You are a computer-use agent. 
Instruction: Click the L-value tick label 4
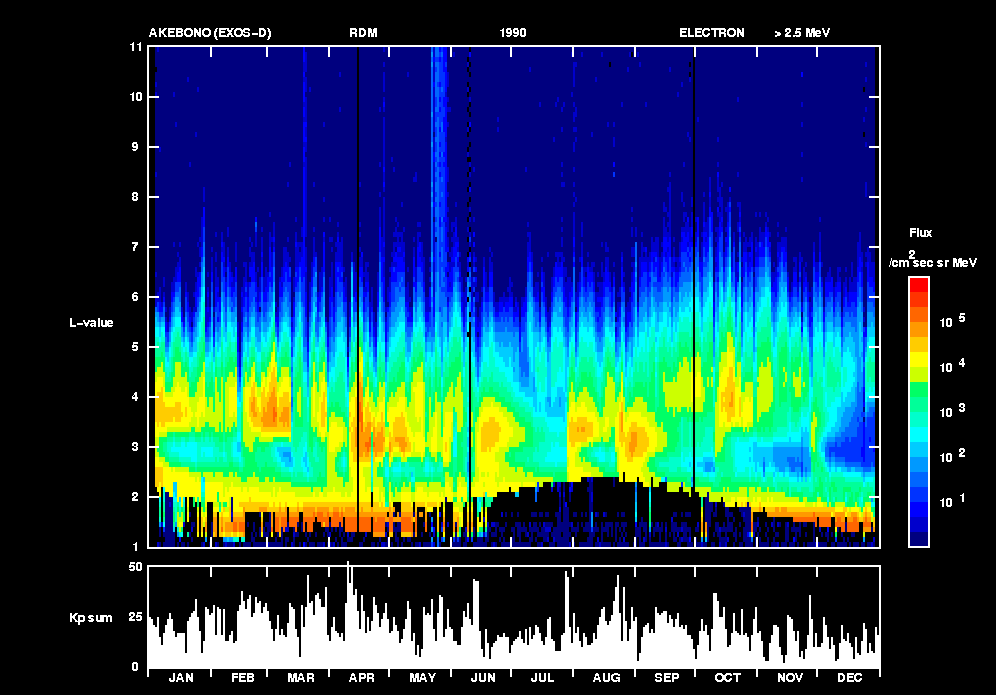tap(135, 397)
